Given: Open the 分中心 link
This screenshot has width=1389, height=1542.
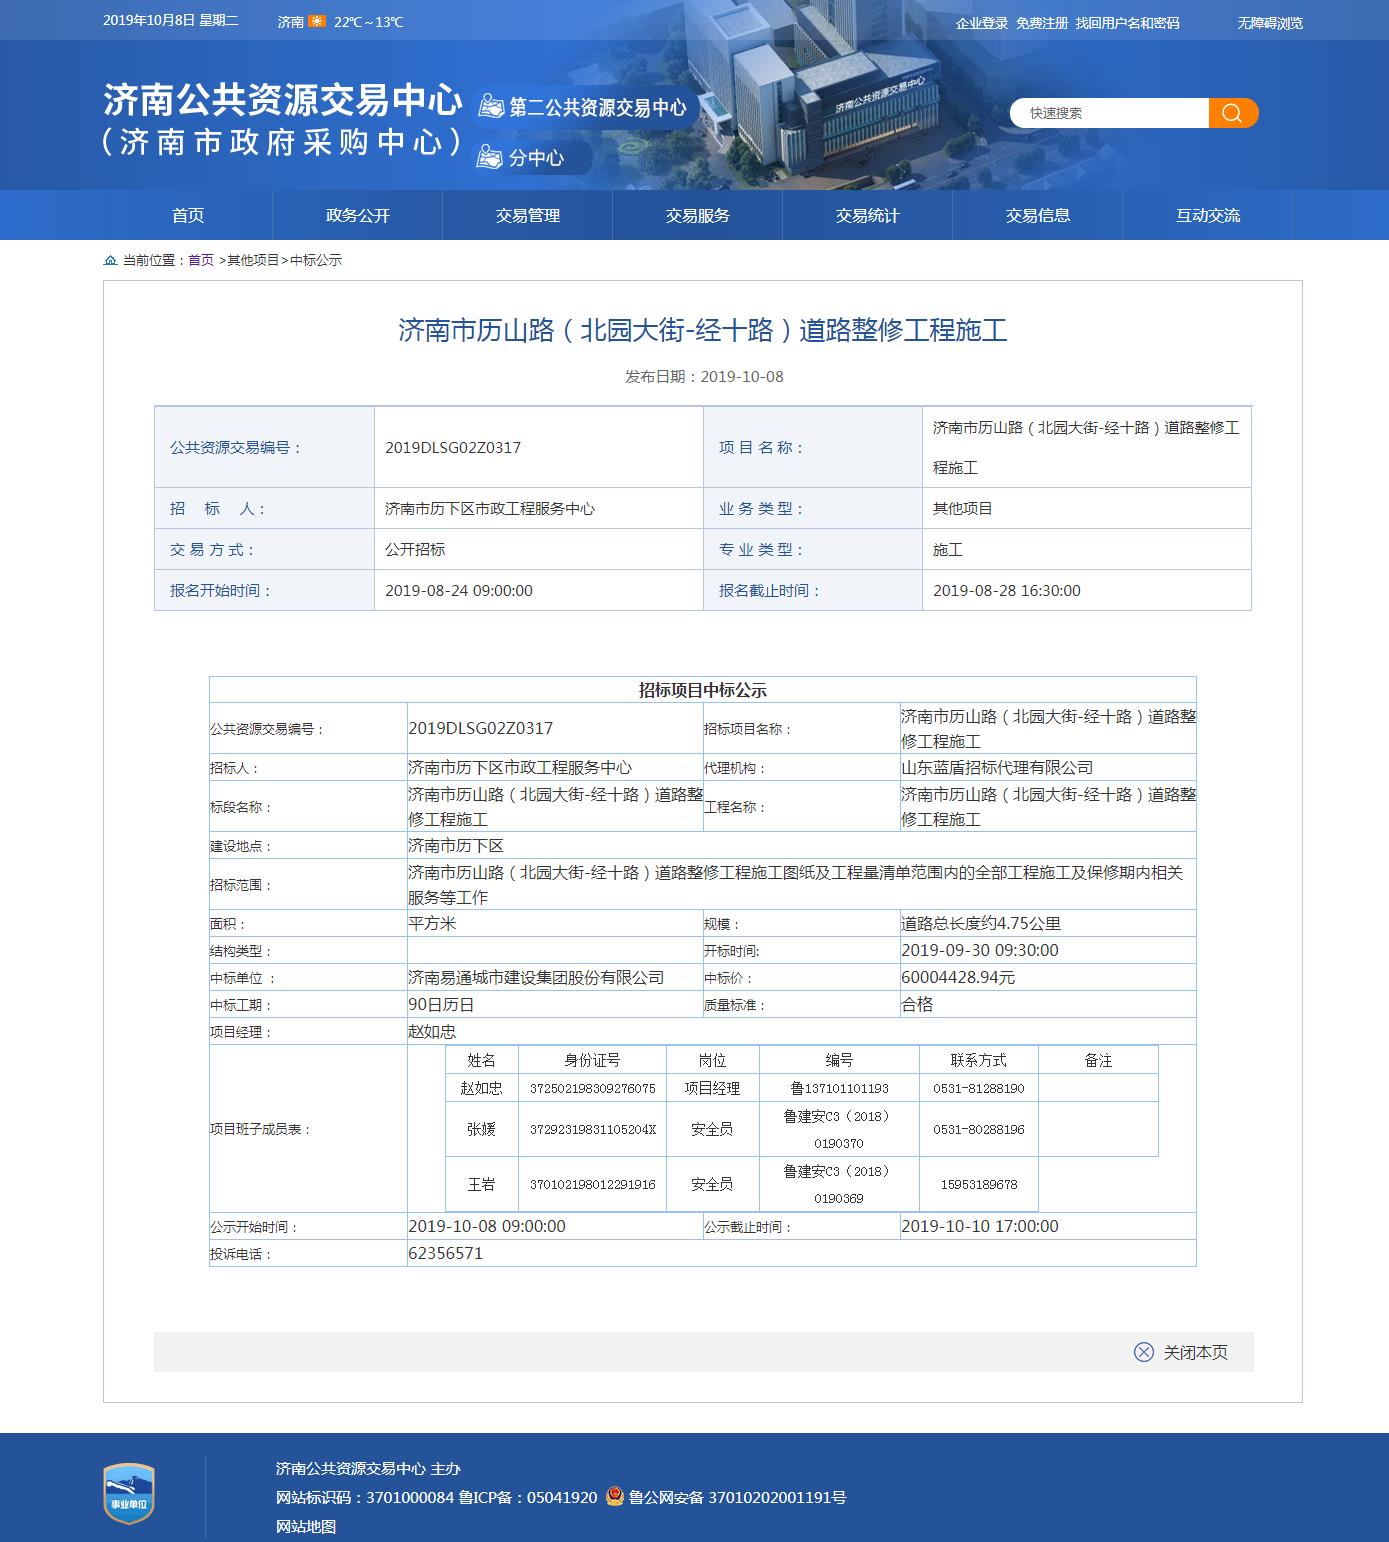Looking at the screenshot, I should pos(536,158).
